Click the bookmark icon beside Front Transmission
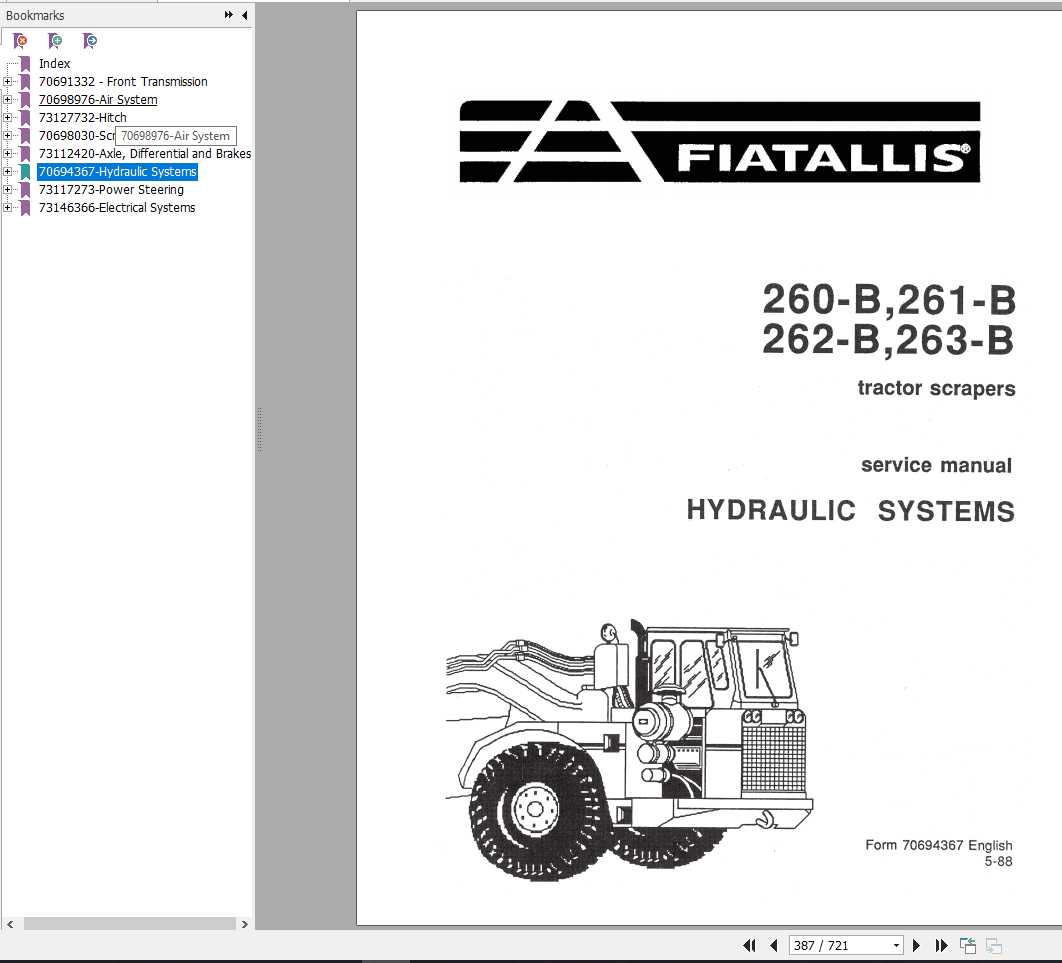The image size is (1062, 963). pyautogui.click(x=25, y=82)
